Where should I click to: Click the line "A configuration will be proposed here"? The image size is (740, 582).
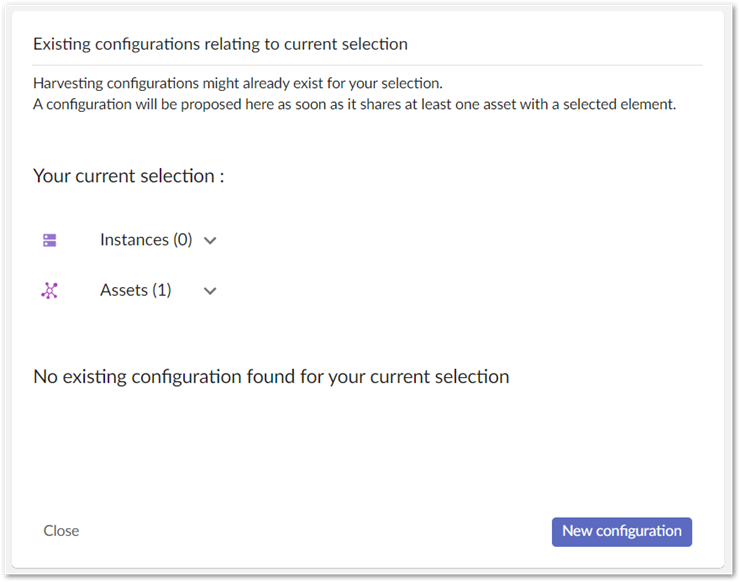354,103
